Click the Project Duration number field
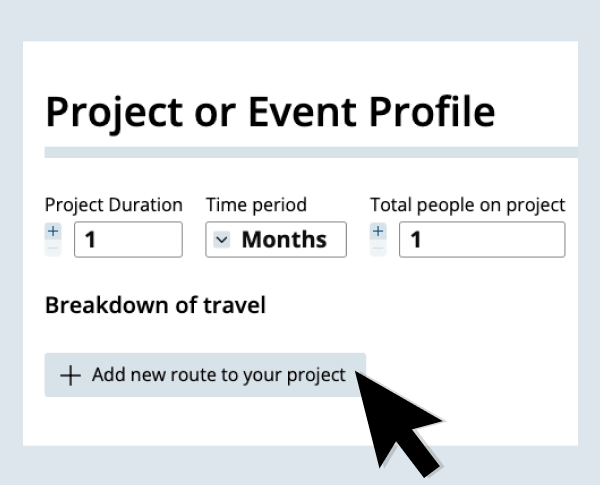The height and width of the screenshot is (485, 600). click(x=128, y=240)
